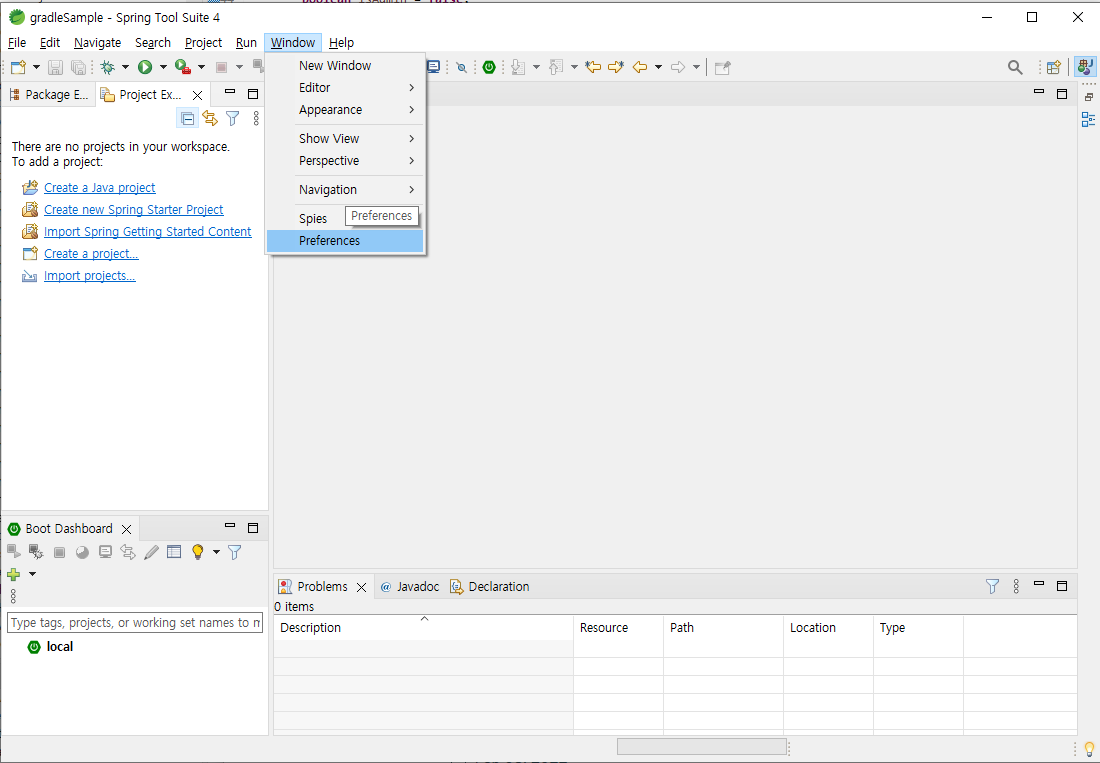The image size is (1100, 763).
Task: Select the Spring perspective icon
Action: point(1085,67)
